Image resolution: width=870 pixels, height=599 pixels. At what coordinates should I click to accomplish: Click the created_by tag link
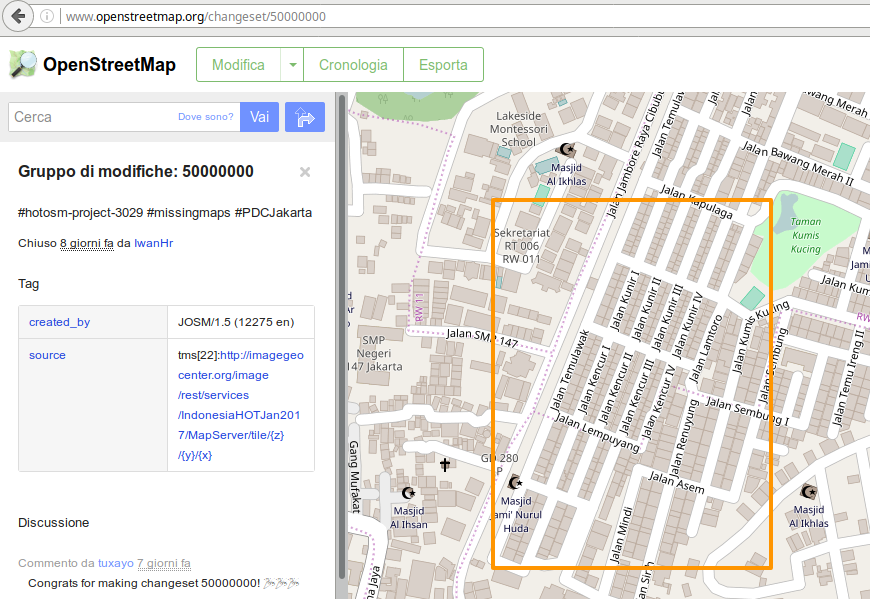(x=59, y=322)
